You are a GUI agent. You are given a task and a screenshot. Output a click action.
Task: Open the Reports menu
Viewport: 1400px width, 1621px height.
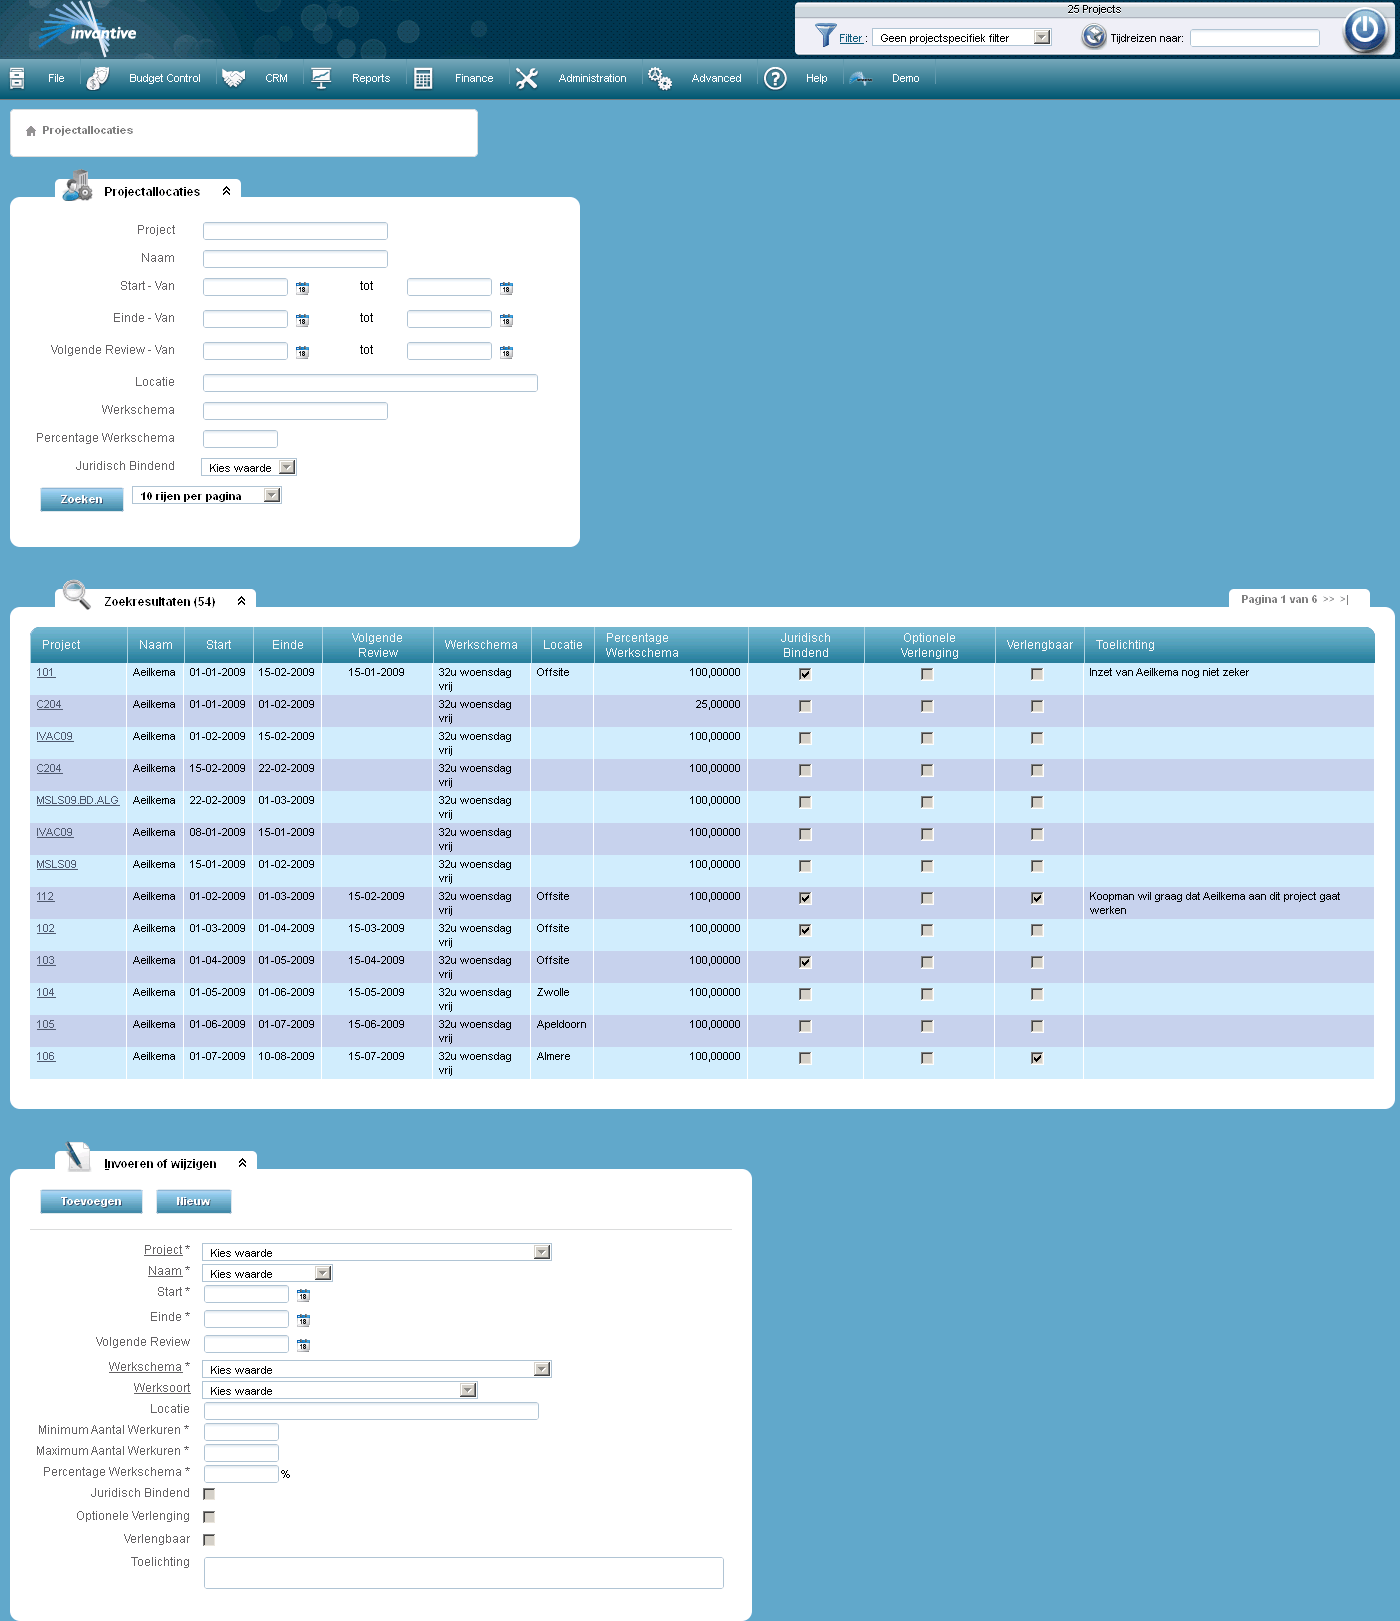click(371, 78)
